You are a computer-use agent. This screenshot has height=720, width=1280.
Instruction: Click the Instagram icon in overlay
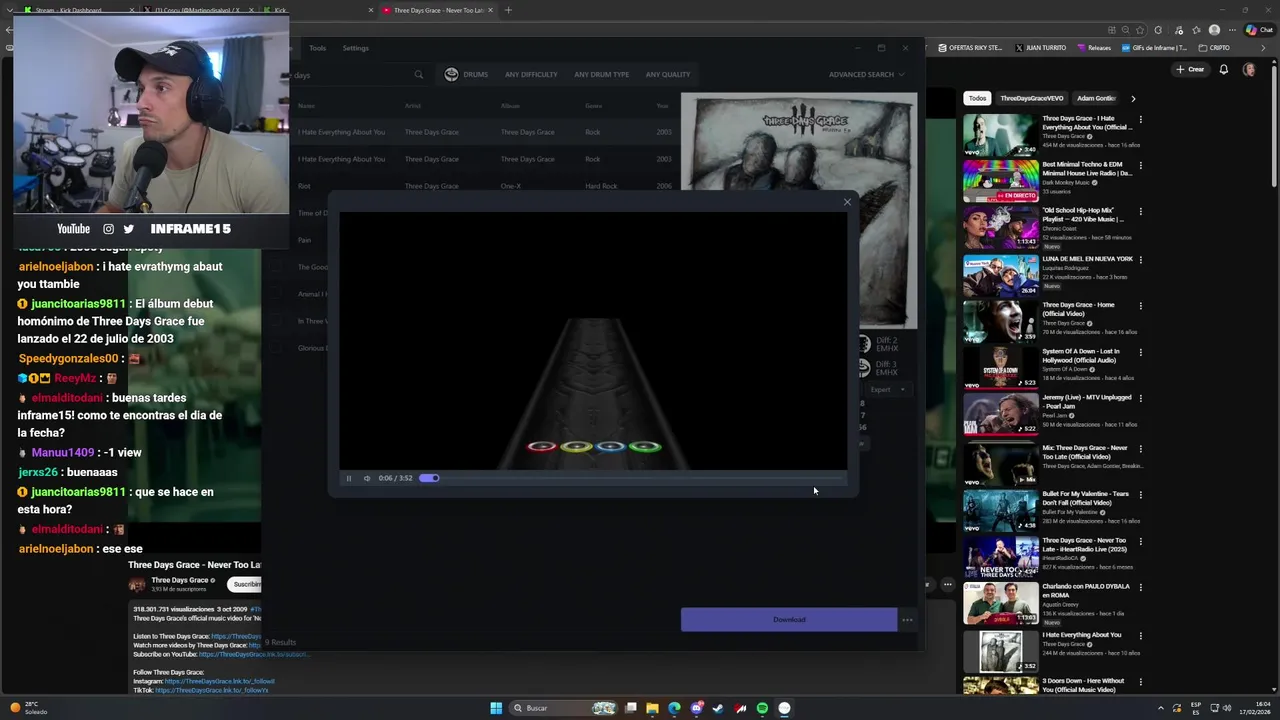(109, 229)
